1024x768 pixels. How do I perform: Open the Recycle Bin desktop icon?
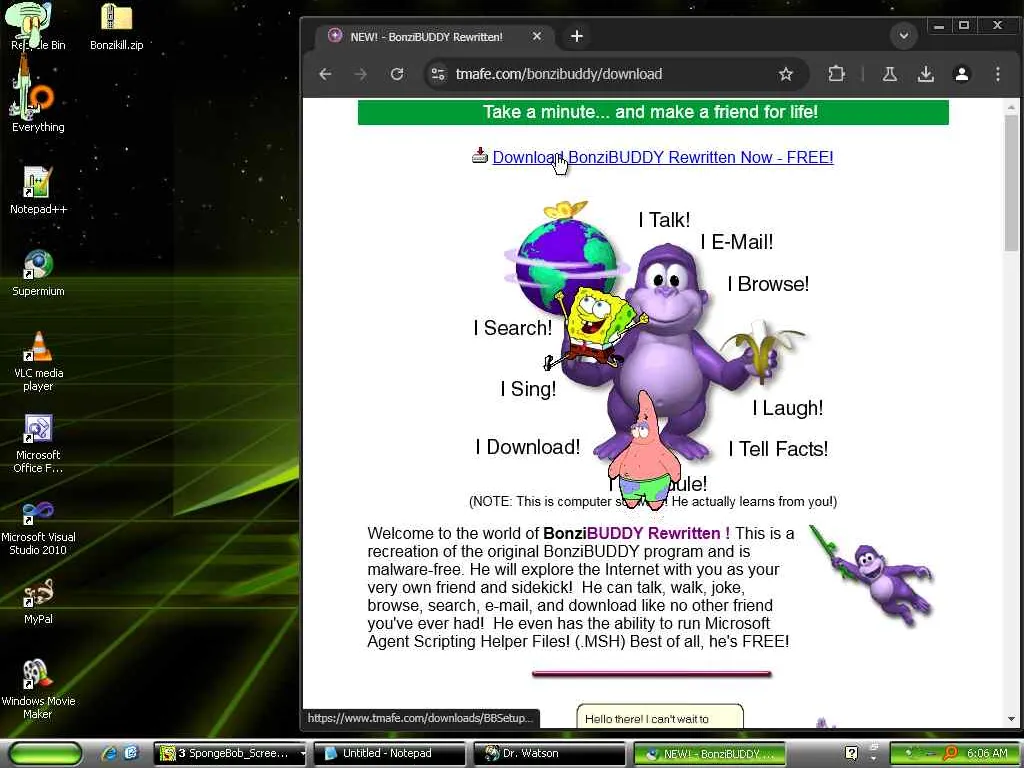(37, 26)
